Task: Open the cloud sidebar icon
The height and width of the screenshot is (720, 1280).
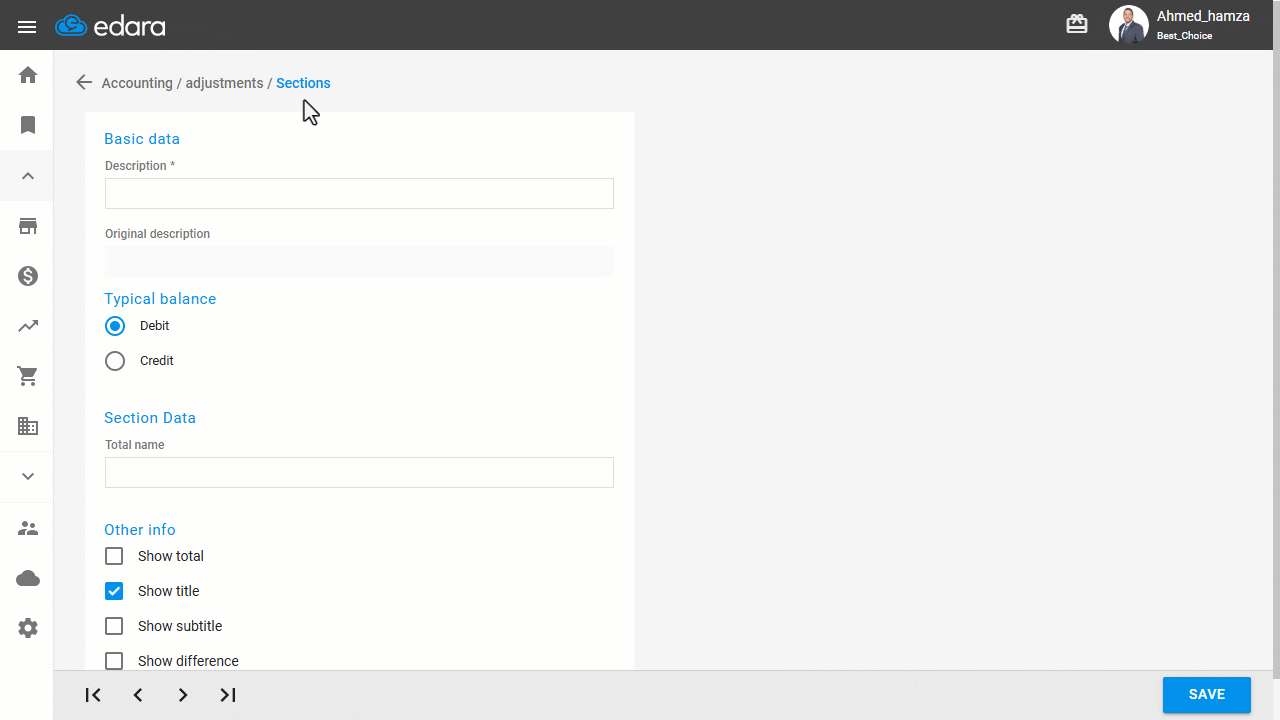Action: (x=28, y=578)
